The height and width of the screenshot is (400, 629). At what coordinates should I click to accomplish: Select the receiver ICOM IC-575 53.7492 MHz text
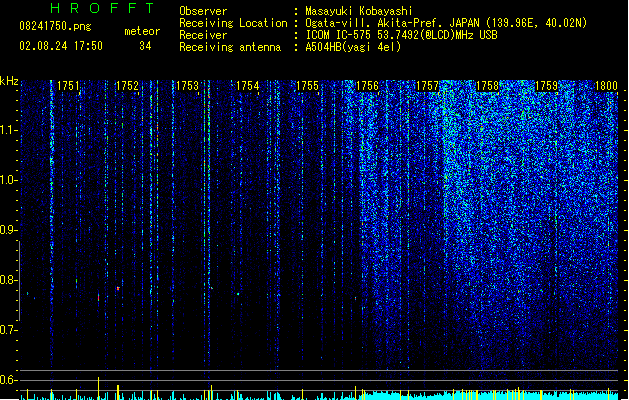401,35
